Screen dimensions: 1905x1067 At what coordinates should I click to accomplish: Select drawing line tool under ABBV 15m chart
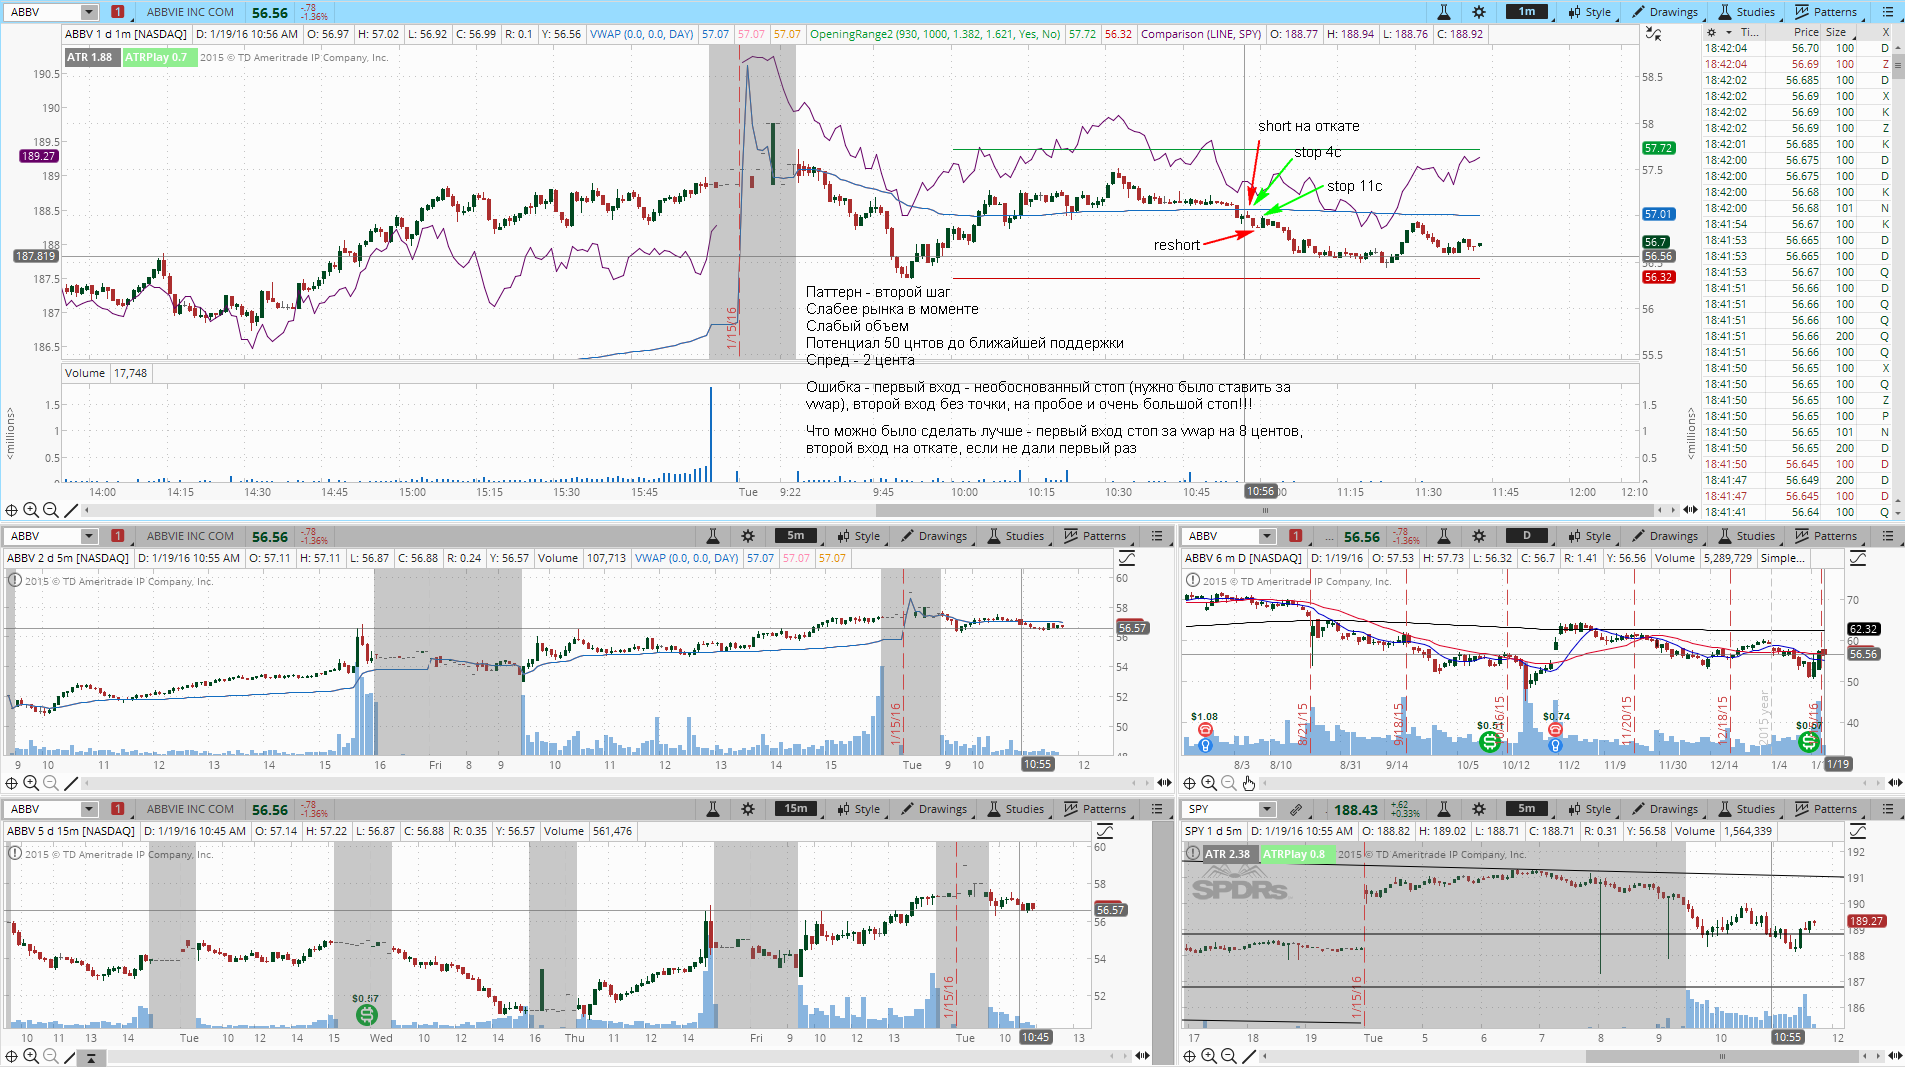(x=71, y=1056)
